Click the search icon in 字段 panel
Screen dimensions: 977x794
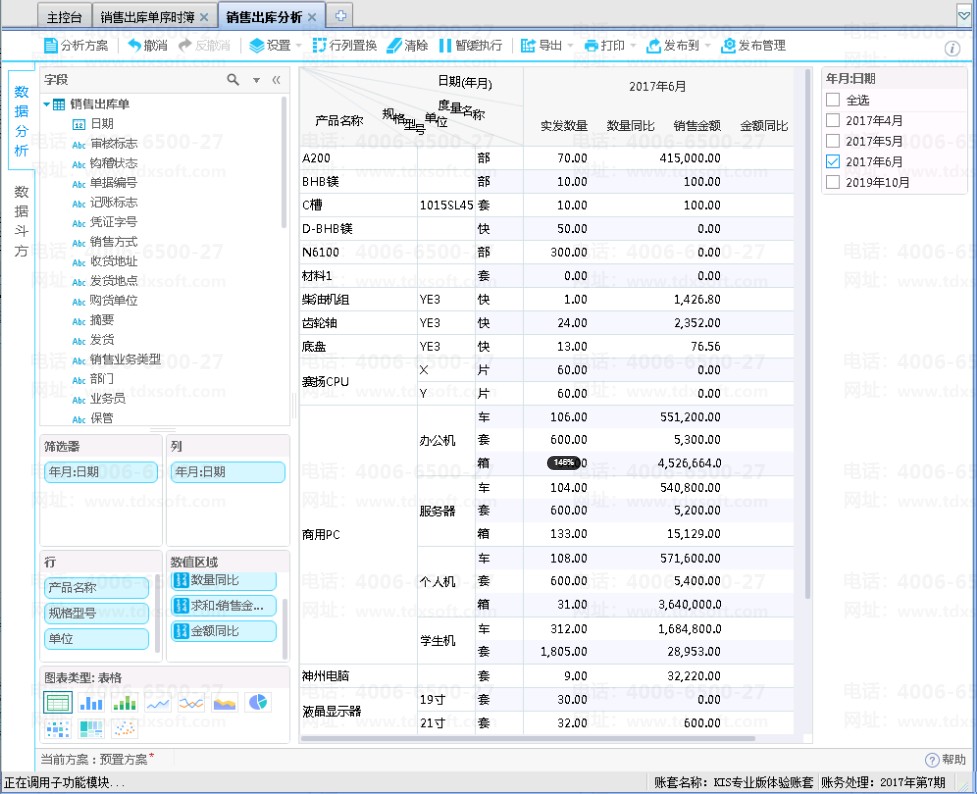point(233,80)
